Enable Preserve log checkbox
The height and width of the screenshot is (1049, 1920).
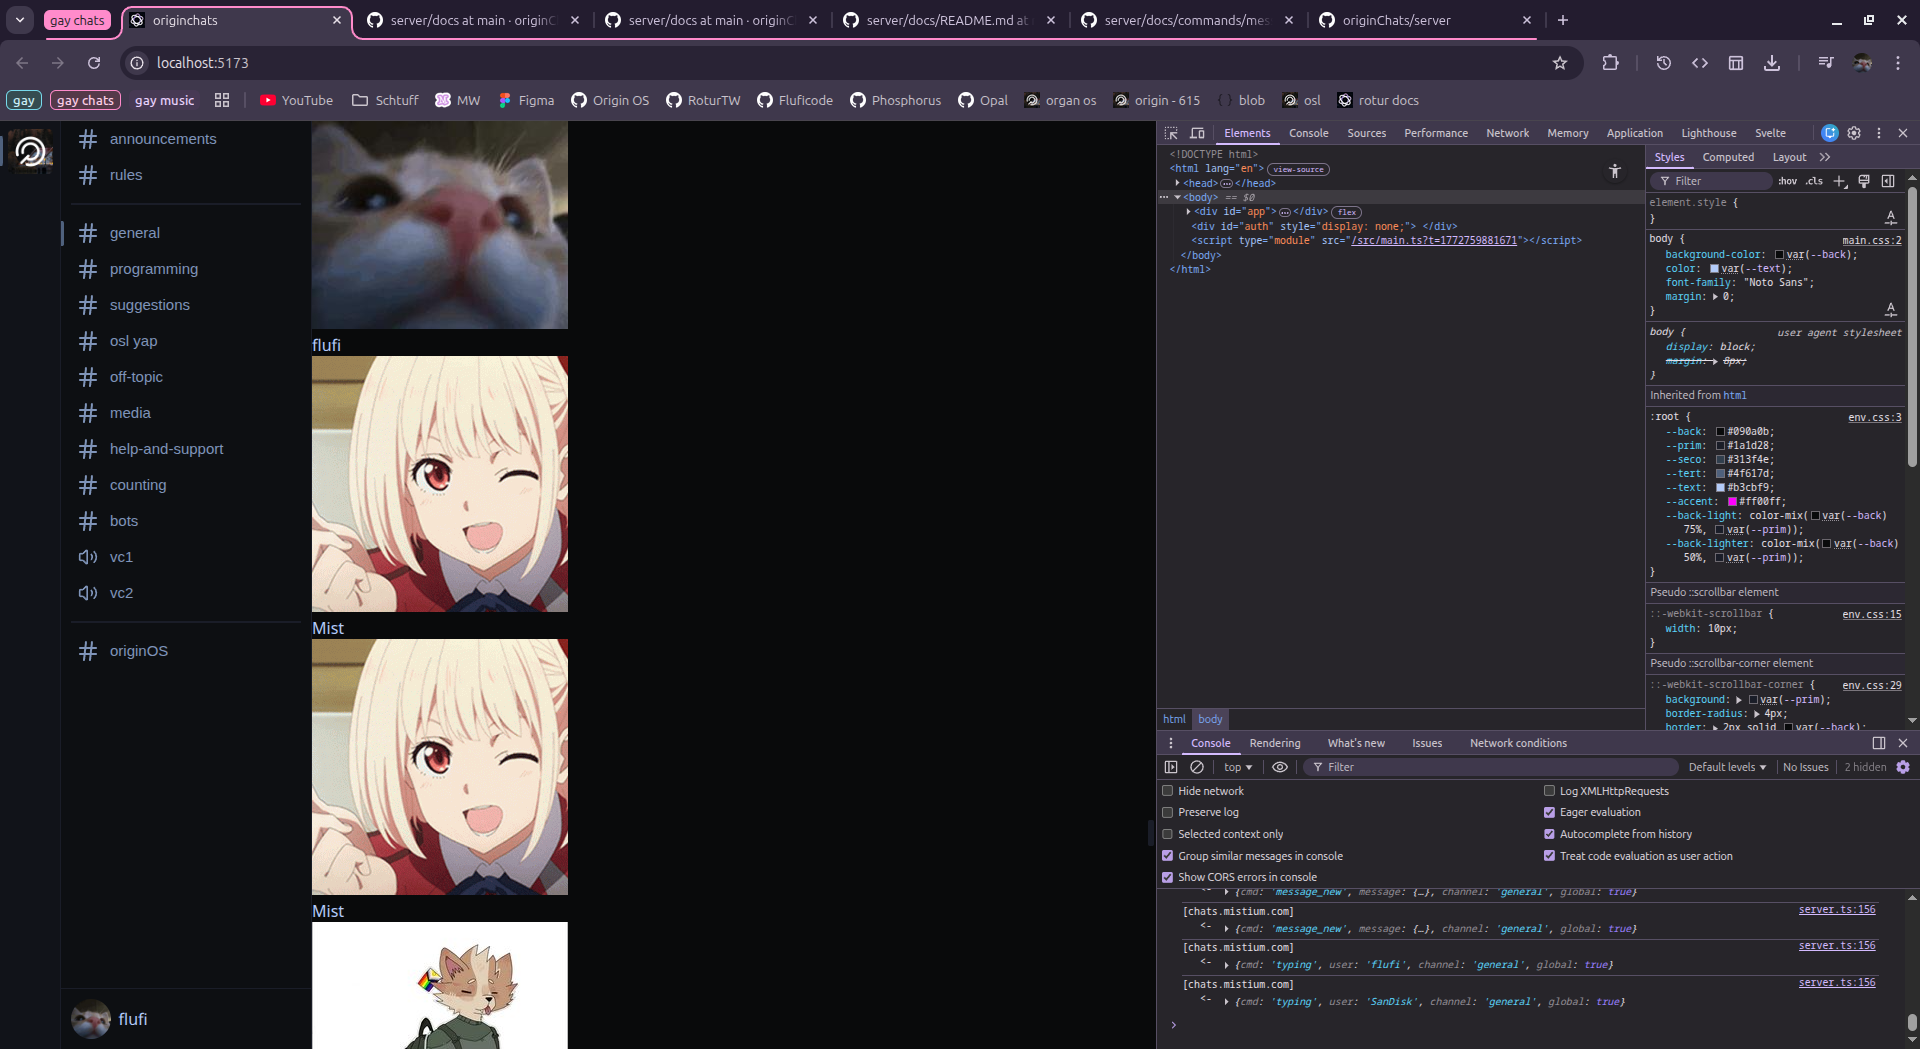(1167, 812)
